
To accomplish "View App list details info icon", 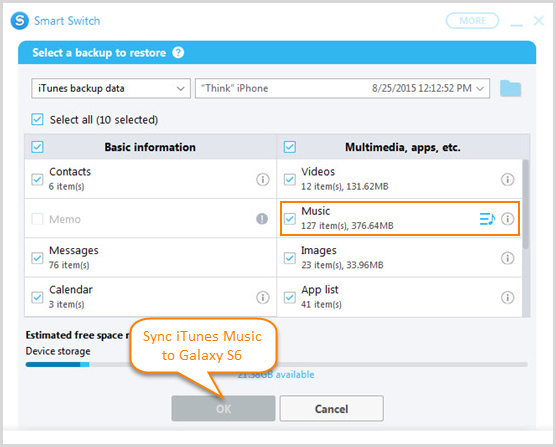I will click(x=507, y=297).
